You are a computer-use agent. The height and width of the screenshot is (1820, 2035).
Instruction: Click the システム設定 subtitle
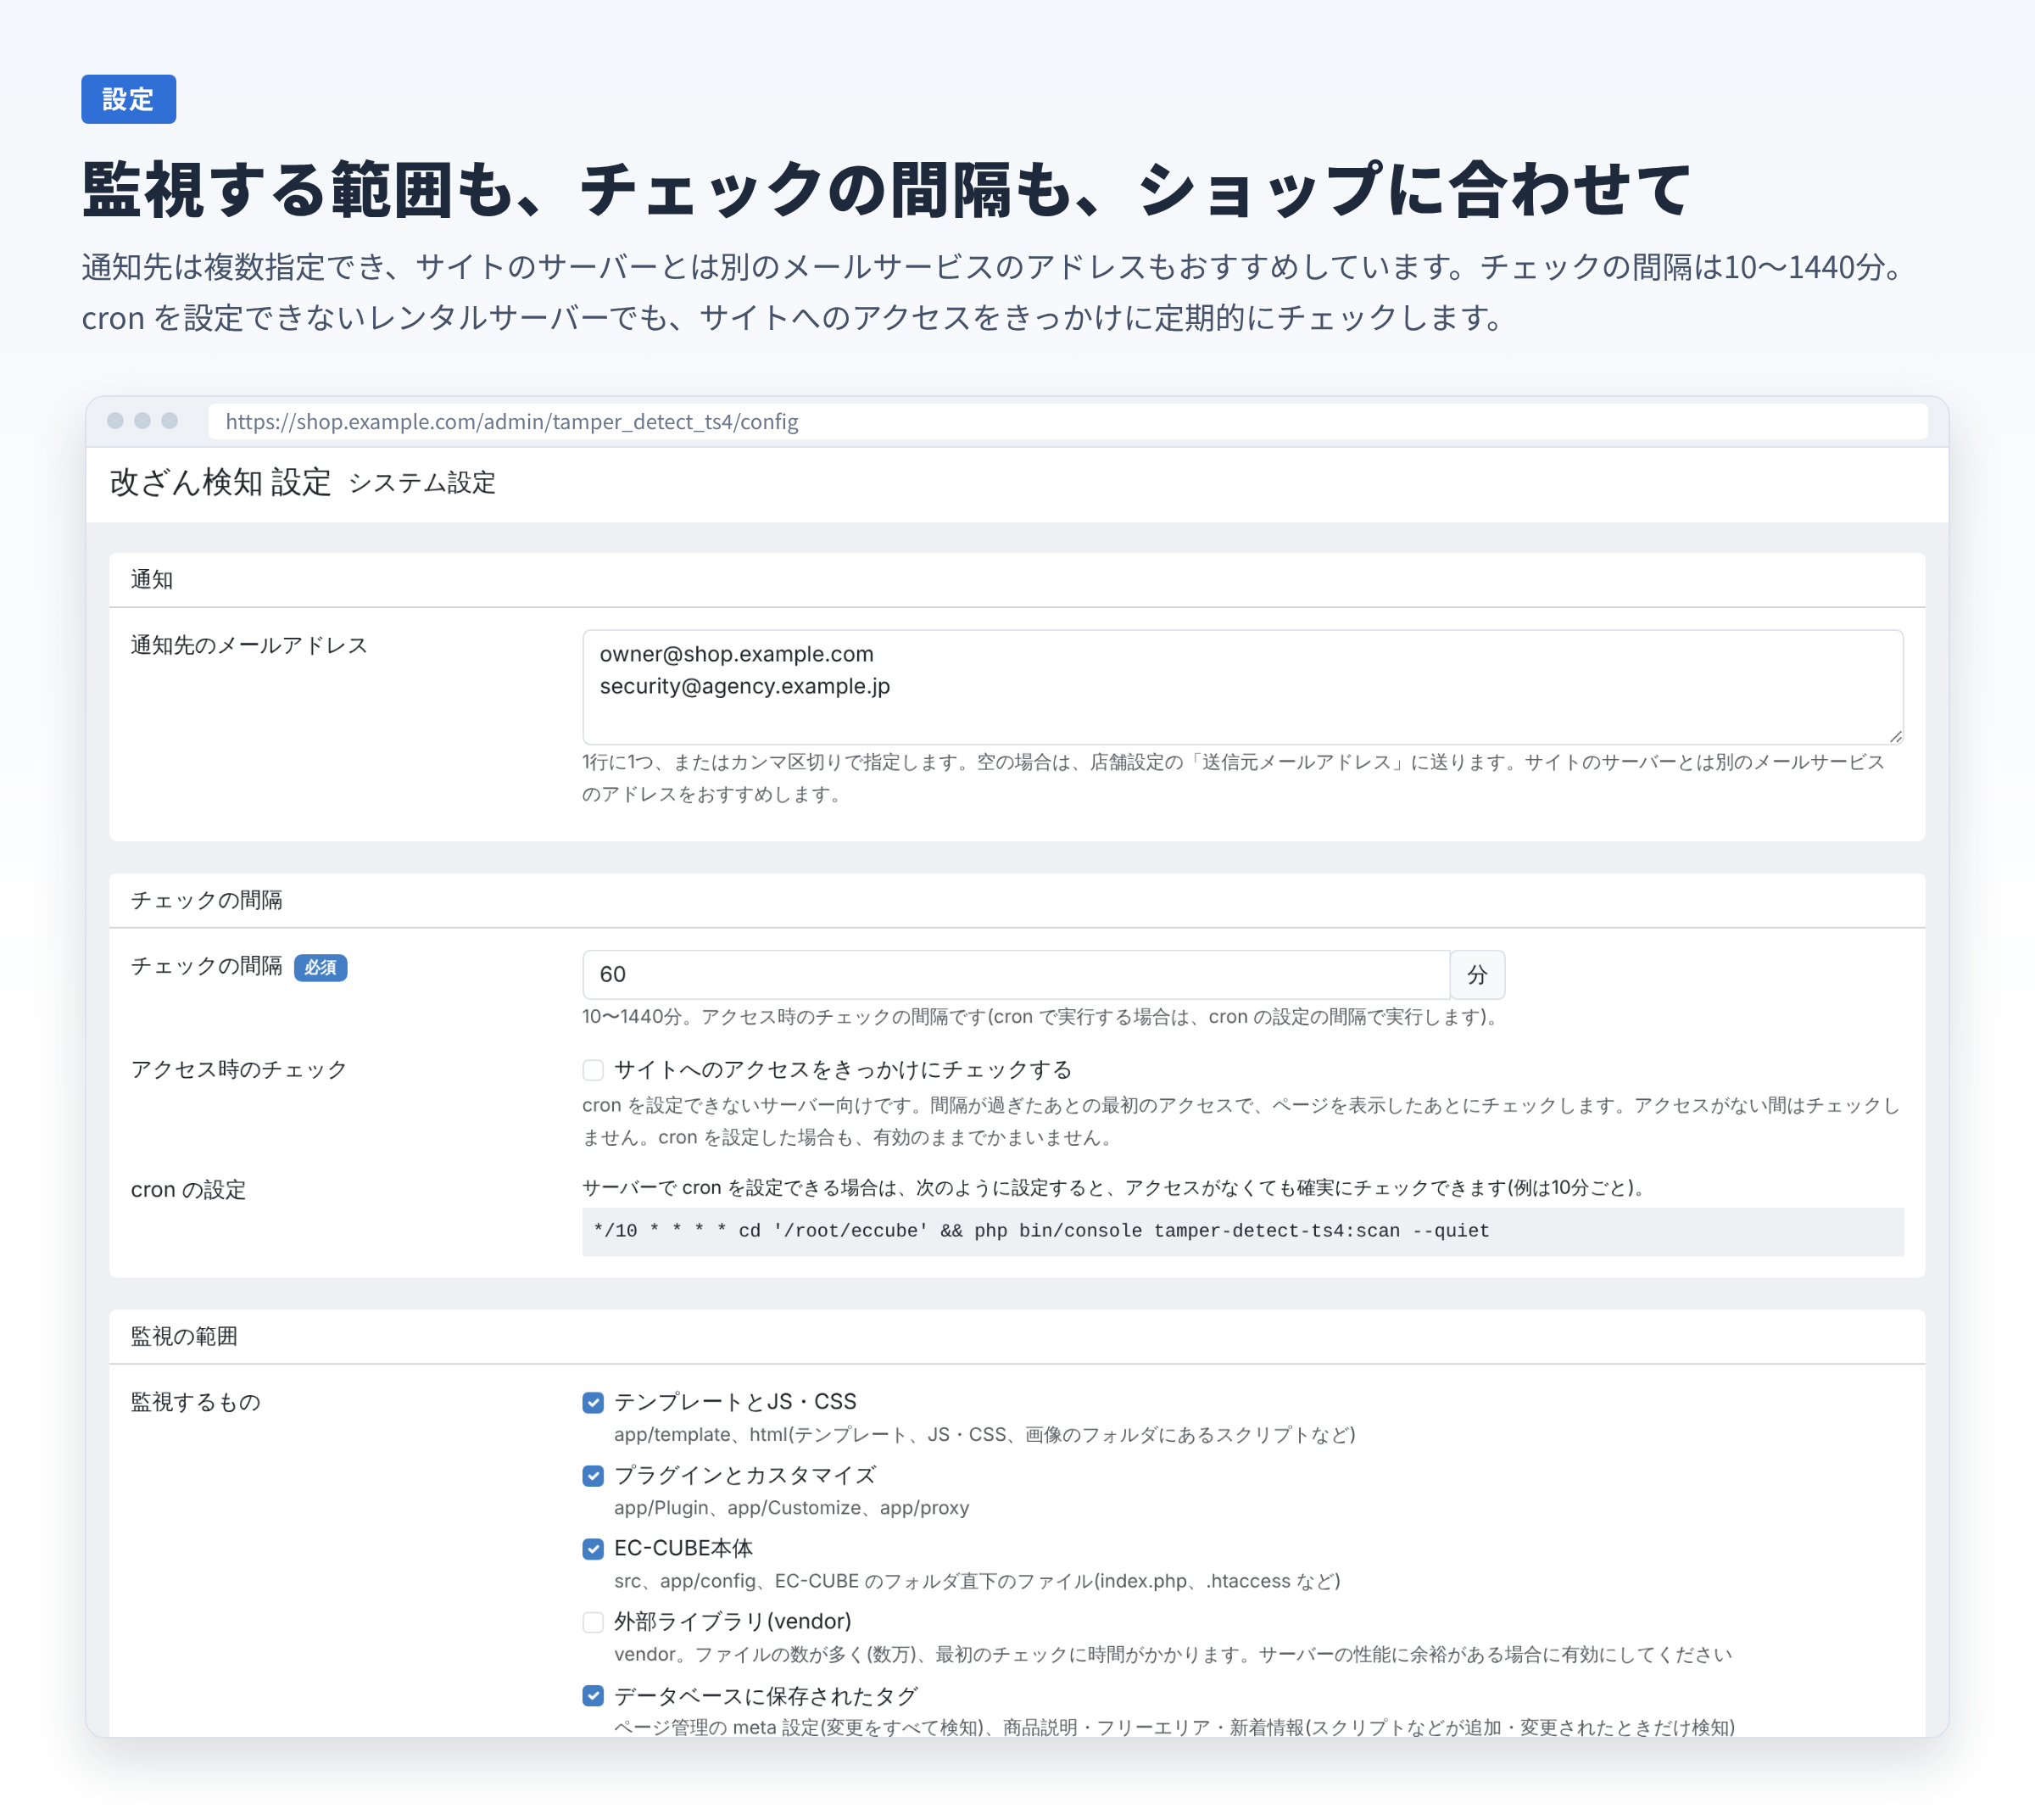coord(422,483)
